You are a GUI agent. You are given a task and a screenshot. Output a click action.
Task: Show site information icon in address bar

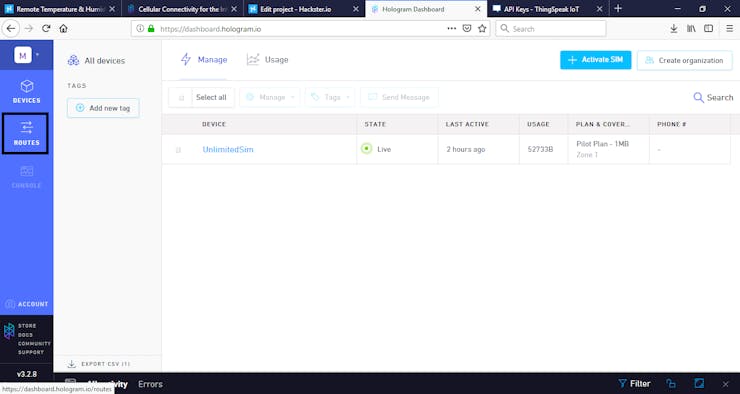tap(140, 29)
